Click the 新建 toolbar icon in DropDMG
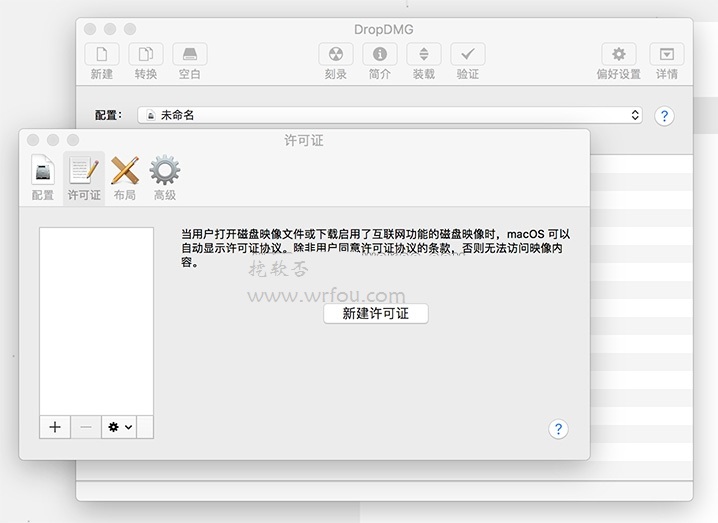Screen dimensions: 718x523 coord(102,54)
